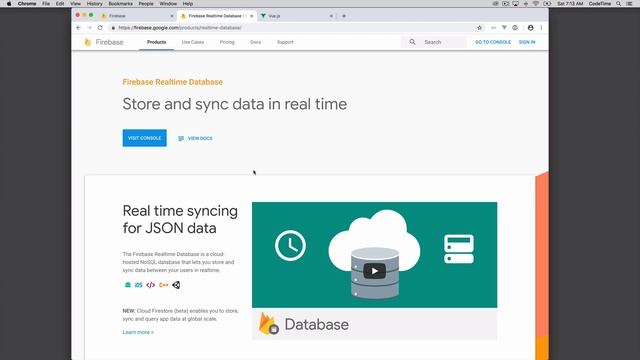This screenshot has width=640, height=360.
Task: Reload the page with the refresh icon
Action: pyautogui.click(x=100, y=28)
